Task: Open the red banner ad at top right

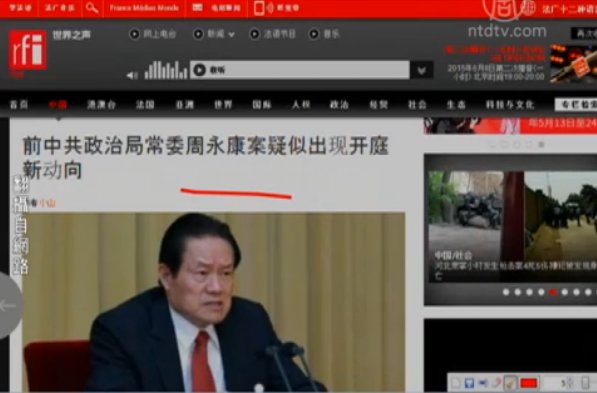Action: (510, 126)
